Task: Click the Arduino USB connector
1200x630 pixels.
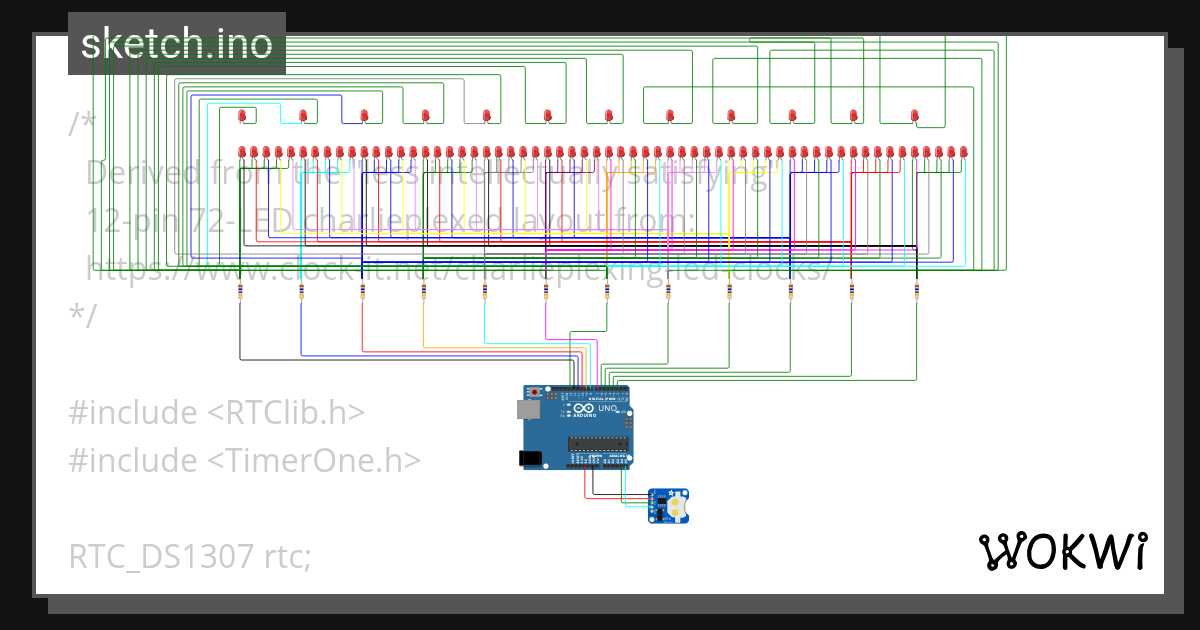Action: click(528, 409)
